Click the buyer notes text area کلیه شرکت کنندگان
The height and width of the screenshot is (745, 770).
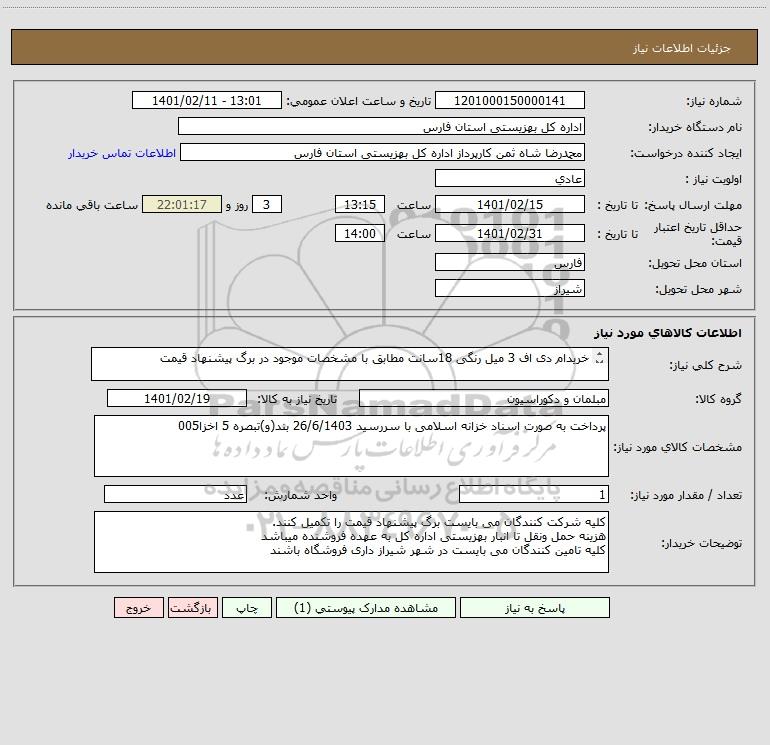(351, 542)
